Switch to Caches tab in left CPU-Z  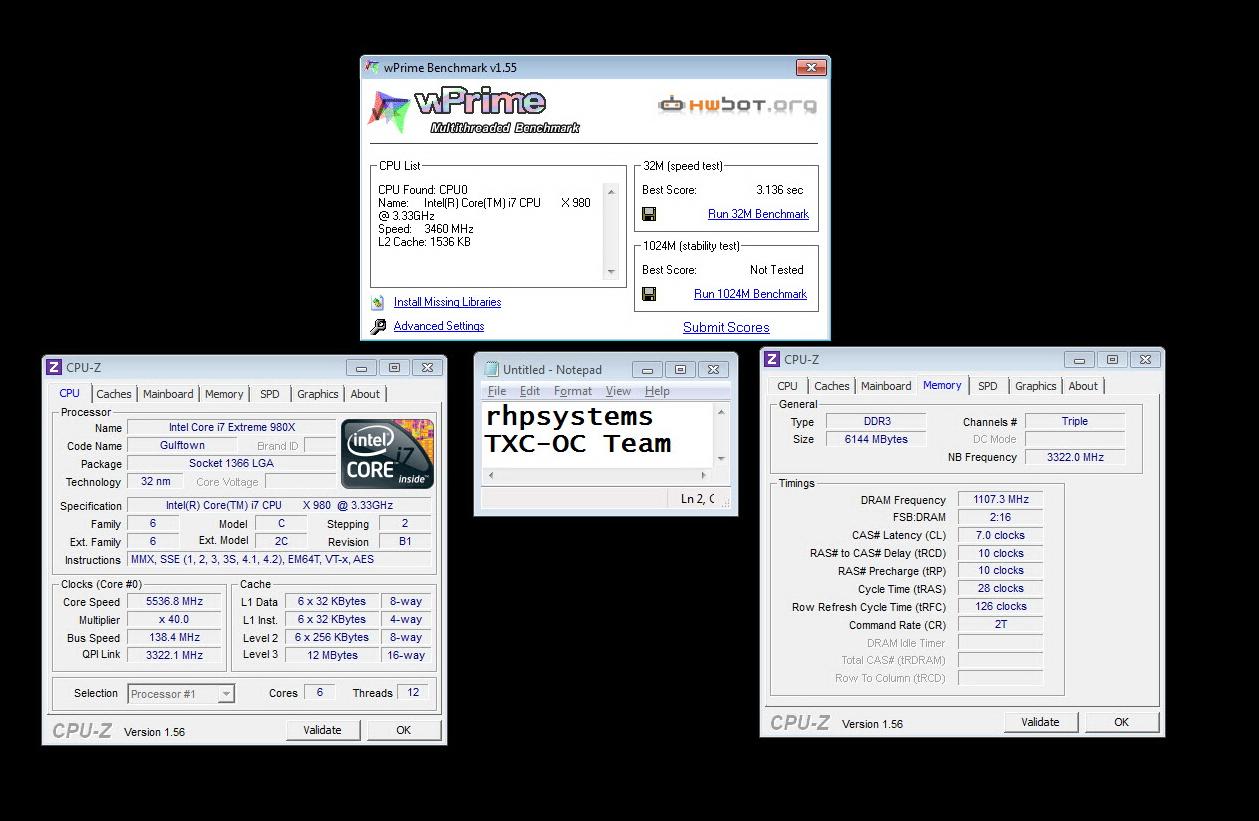[114, 394]
